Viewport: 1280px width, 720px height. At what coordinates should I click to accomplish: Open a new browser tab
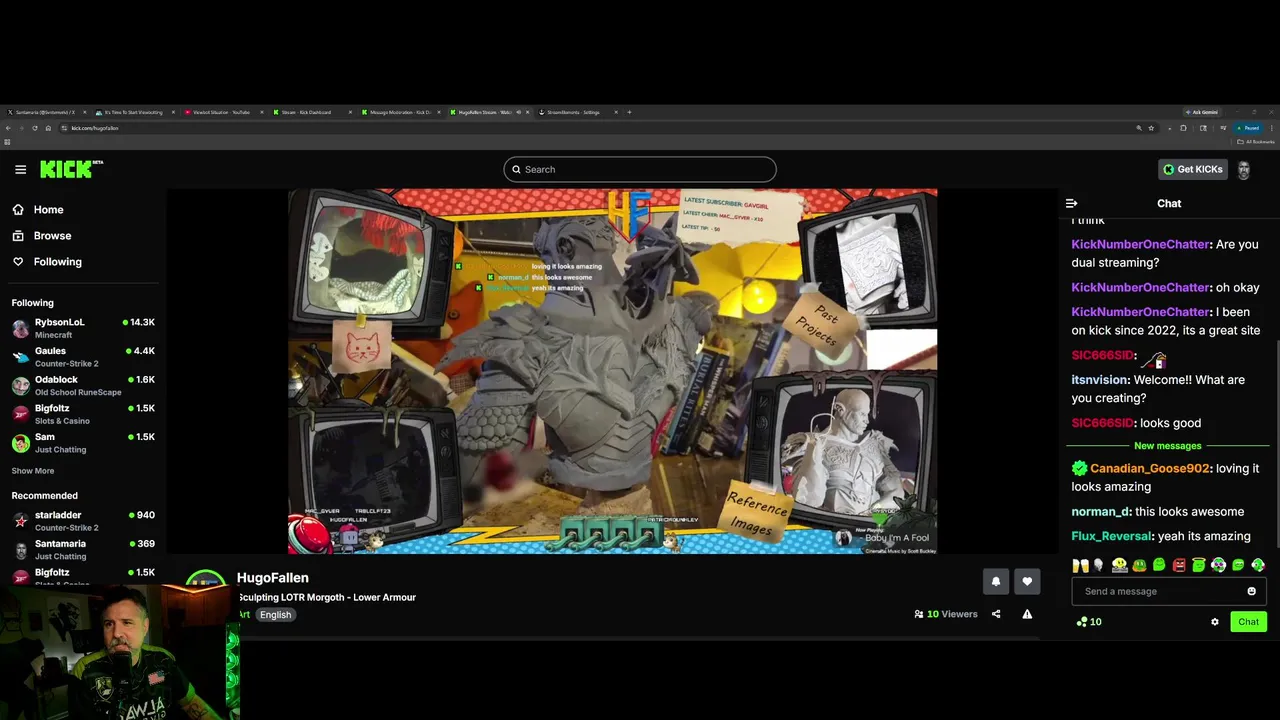(x=629, y=112)
